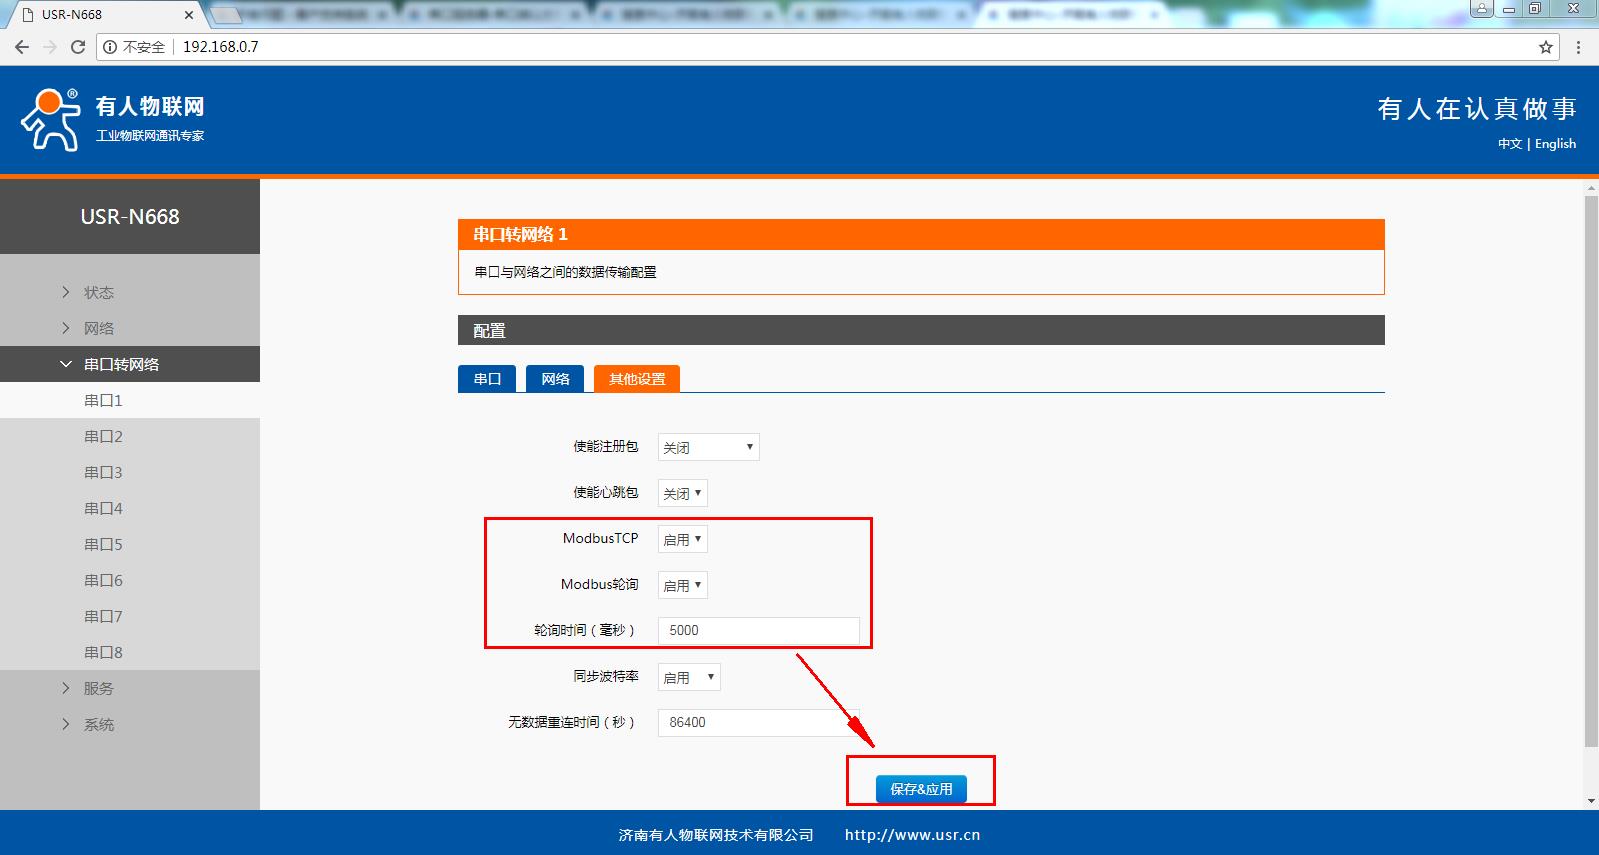Switch language to English
The image size is (1599, 855).
1555,144
